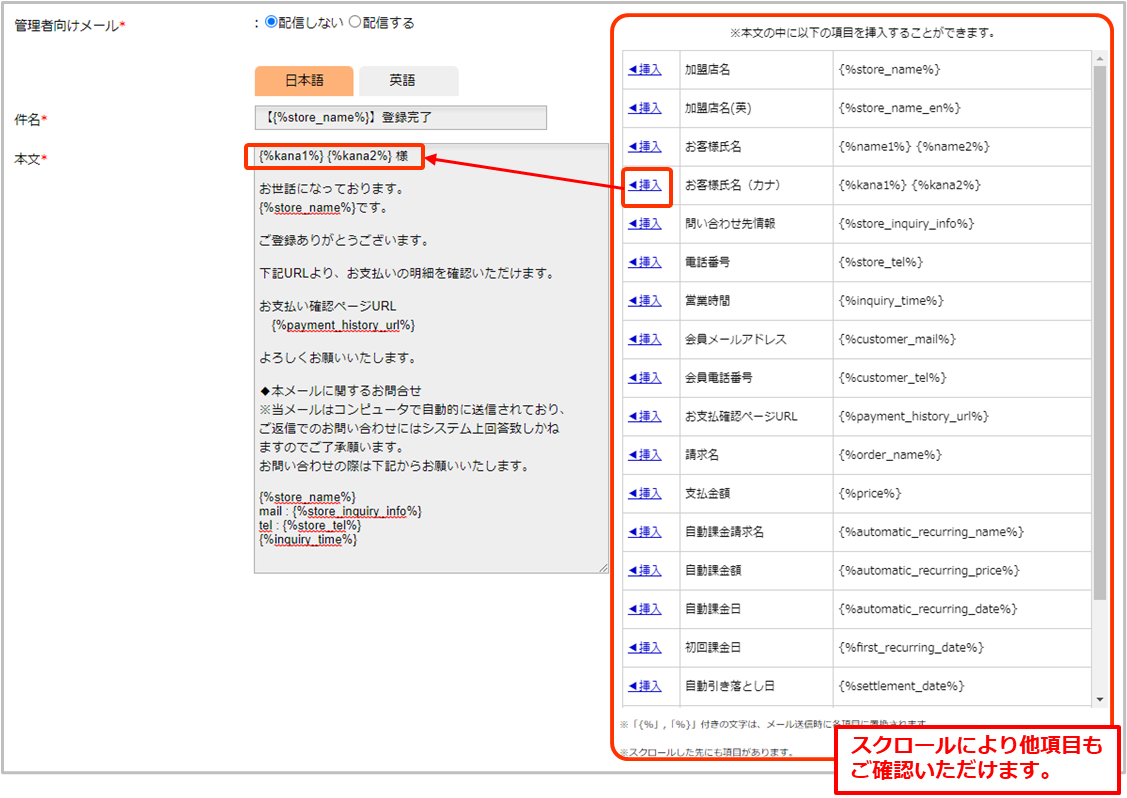Select the 配信する radio button
1127x798 pixels.
[x=354, y=23]
